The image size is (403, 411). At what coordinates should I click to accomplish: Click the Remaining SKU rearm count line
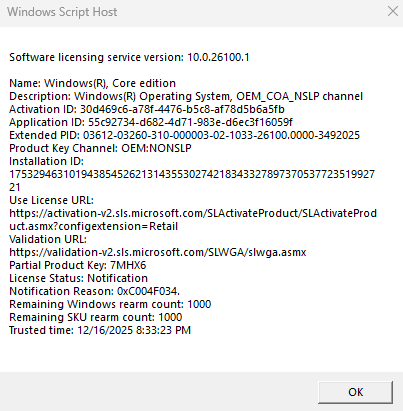96,317
